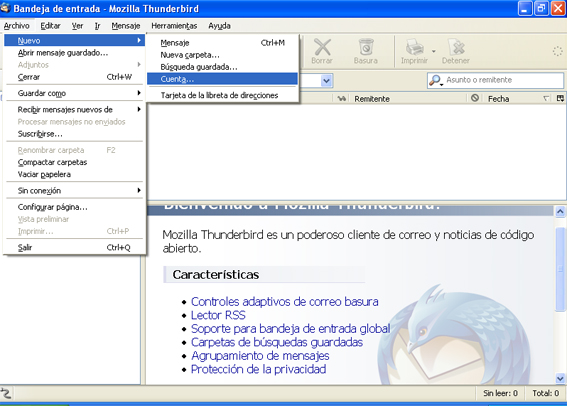Open Soporte para bandeja de entrada global
This screenshot has width=567, height=406.
pyautogui.click(x=290, y=329)
